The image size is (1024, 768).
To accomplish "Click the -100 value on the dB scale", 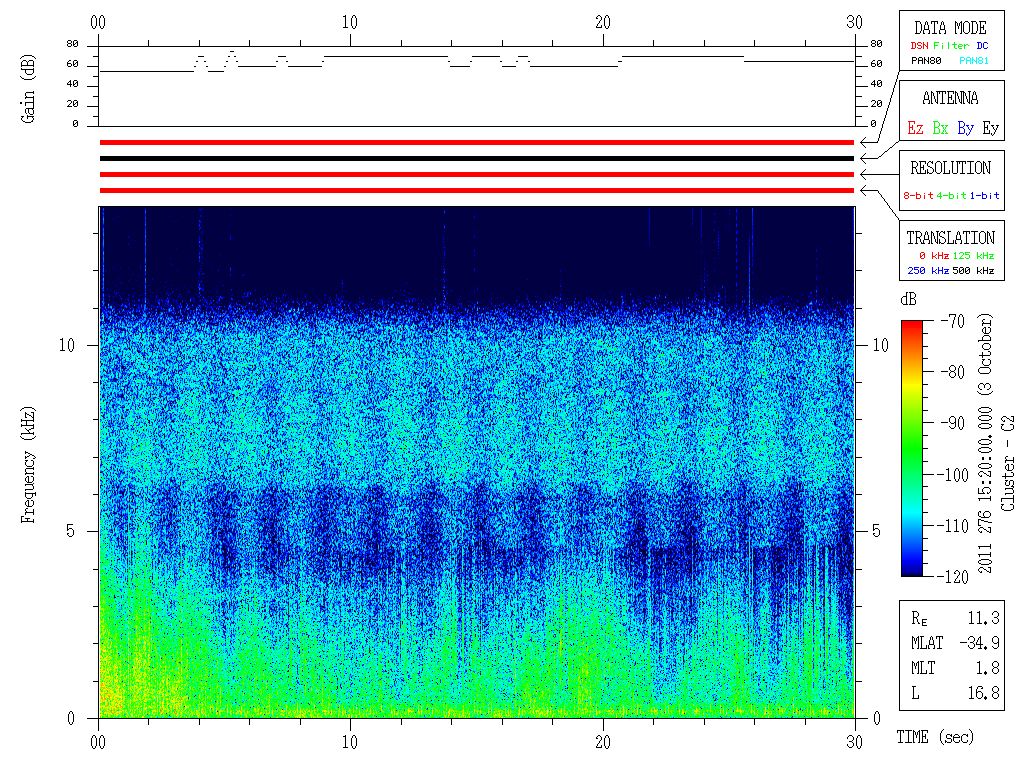I will (952, 475).
